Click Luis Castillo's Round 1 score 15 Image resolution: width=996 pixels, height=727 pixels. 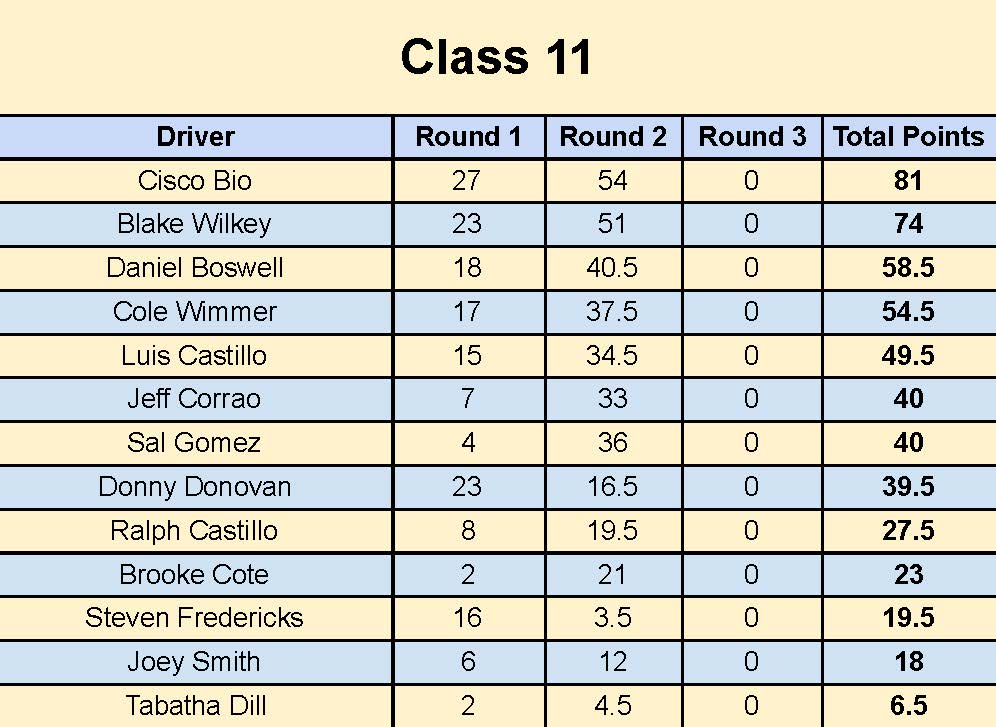[x=468, y=356]
